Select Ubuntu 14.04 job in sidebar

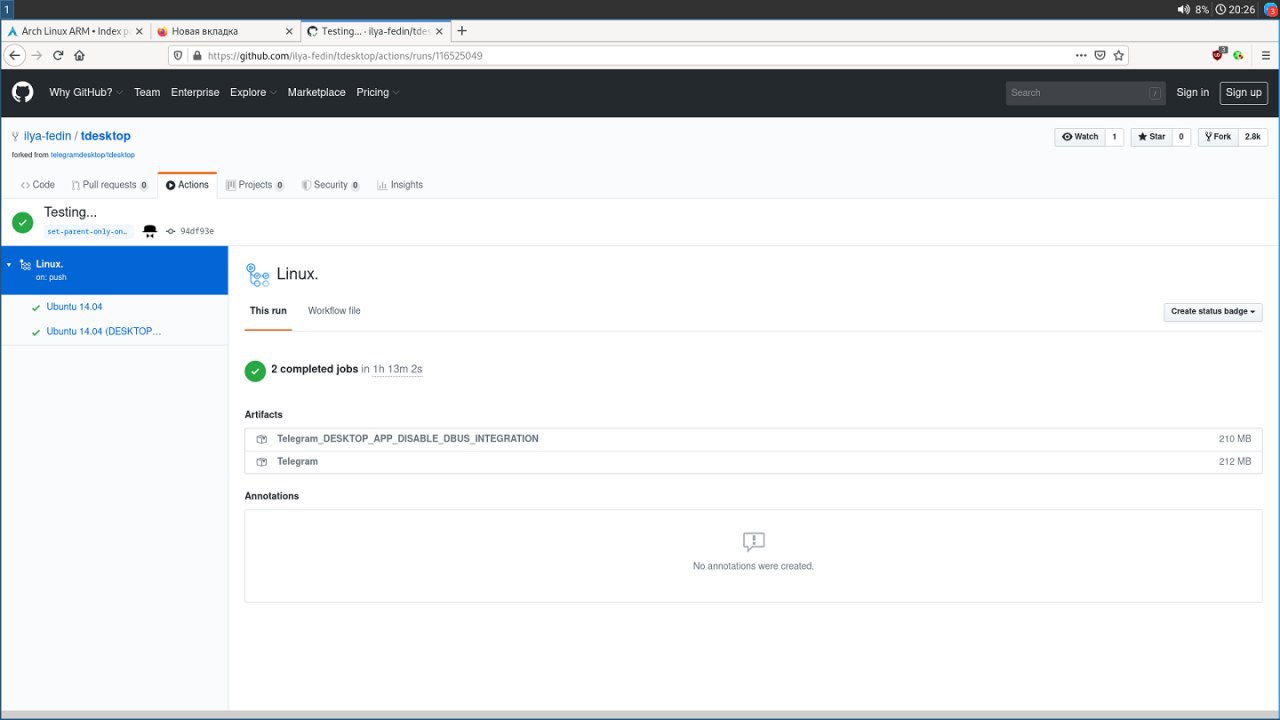(74, 307)
